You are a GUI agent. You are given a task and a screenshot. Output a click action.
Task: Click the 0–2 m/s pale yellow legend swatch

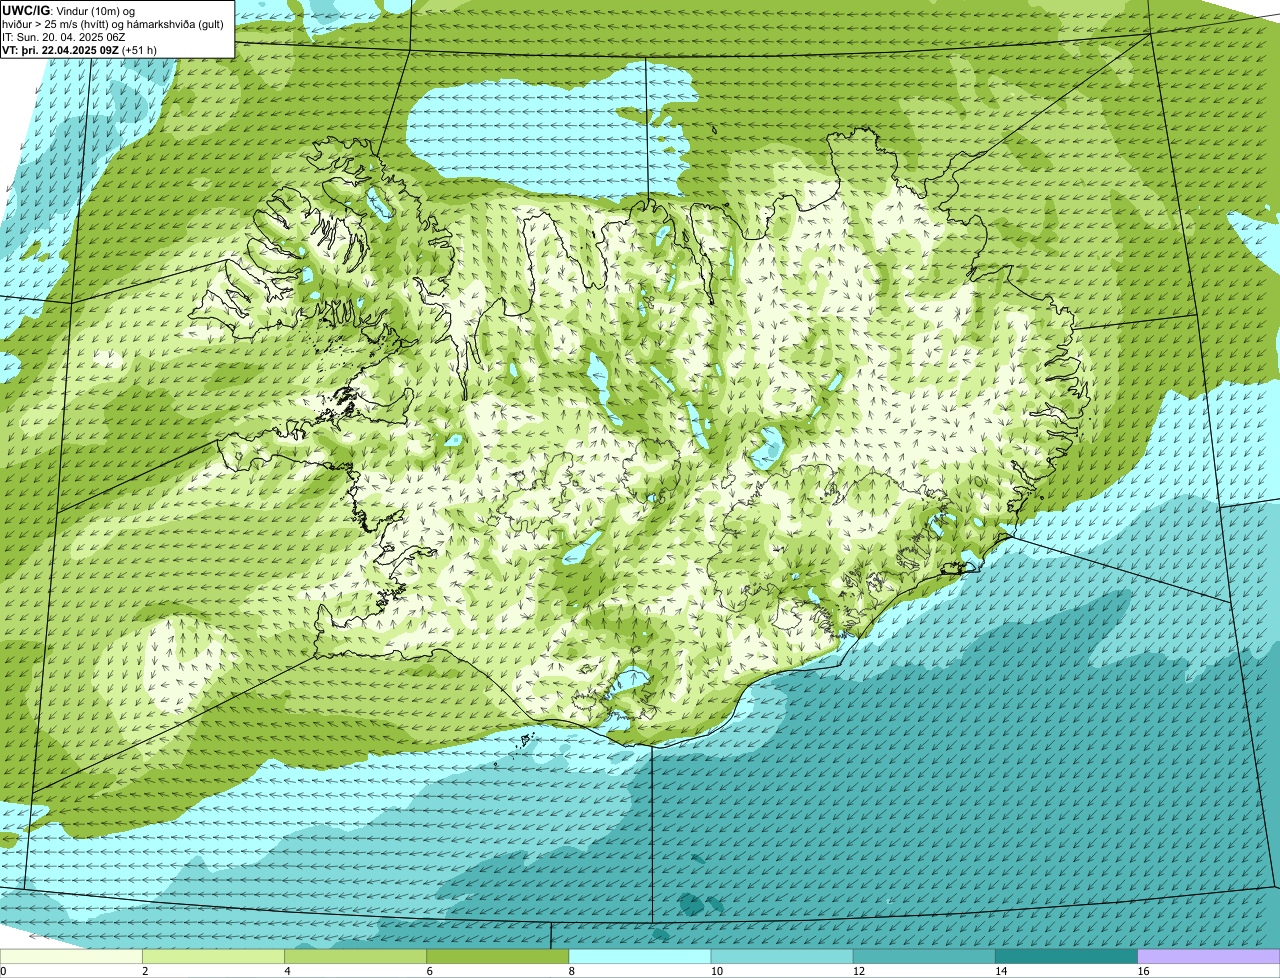click(x=72, y=956)
